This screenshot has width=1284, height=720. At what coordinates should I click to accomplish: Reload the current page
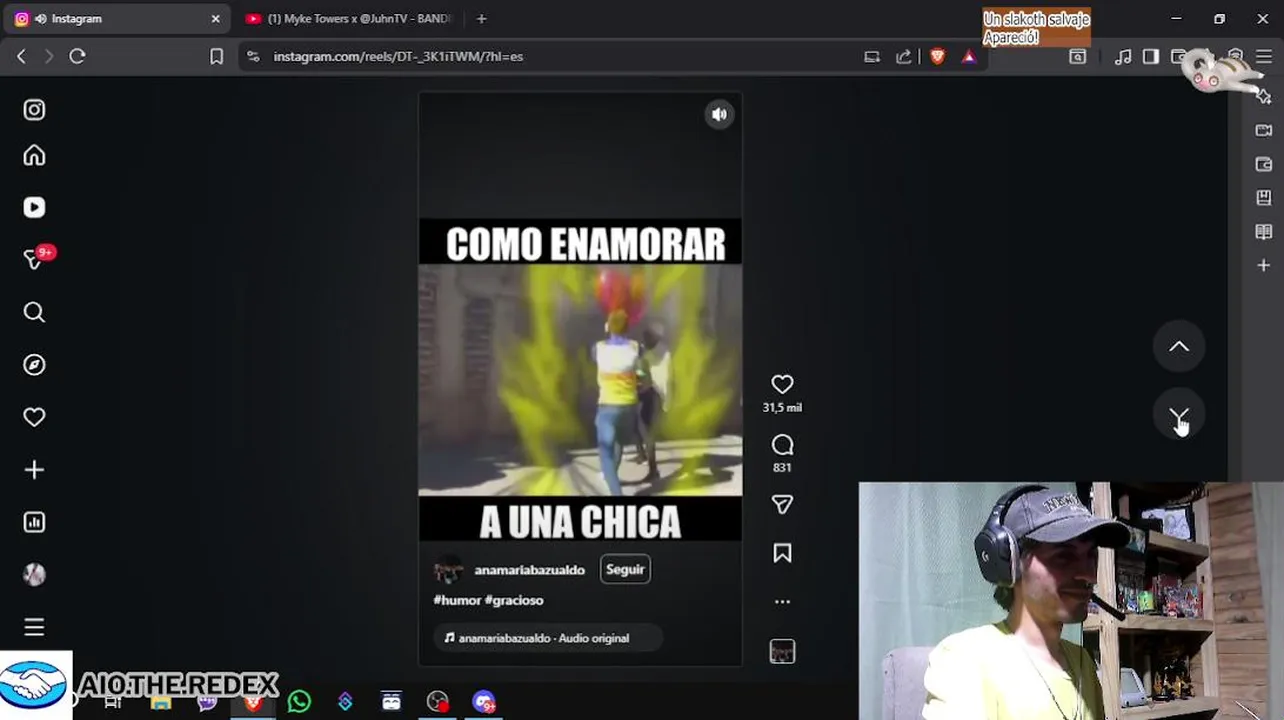click(x=77, y=57)
